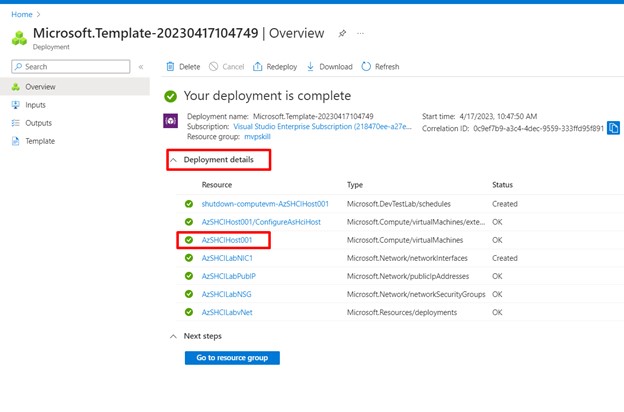Click the Template document icon
Image resolution: width=624 pixels, height=412 pixels.
coord(16,141)
